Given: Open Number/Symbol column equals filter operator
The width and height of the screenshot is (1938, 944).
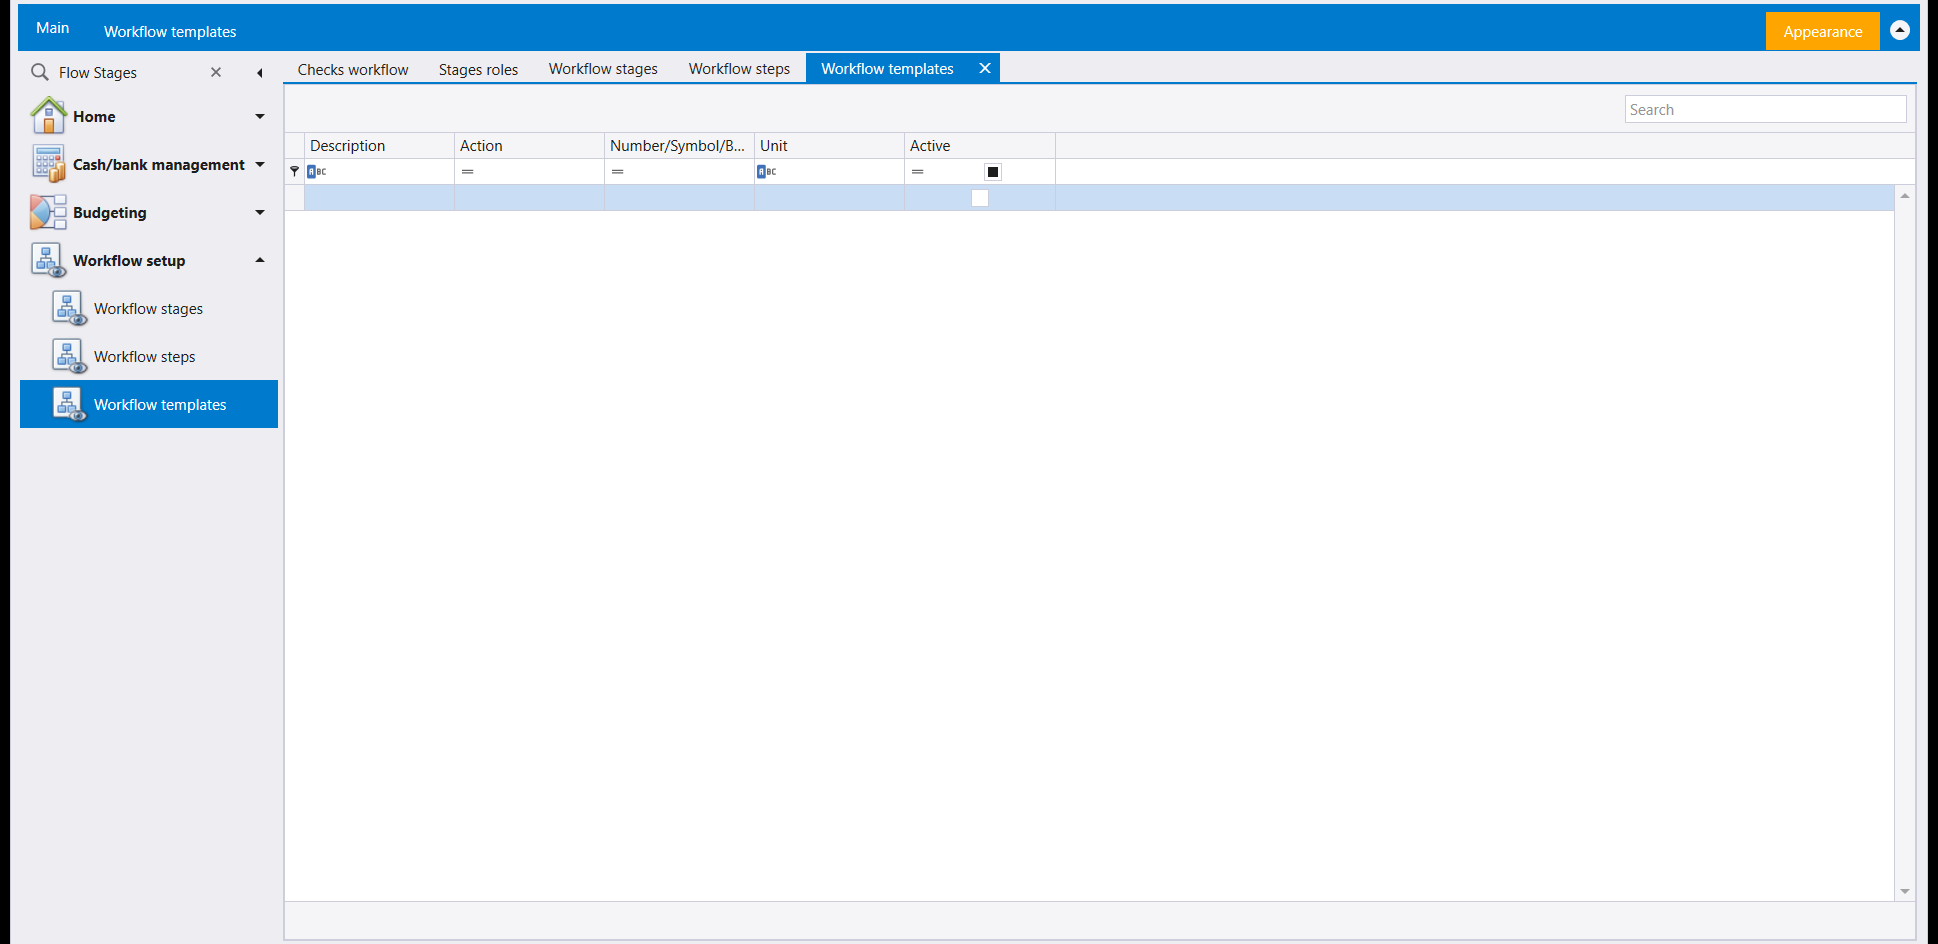Looking at the screenshot, I should click(x=617, y=171).
